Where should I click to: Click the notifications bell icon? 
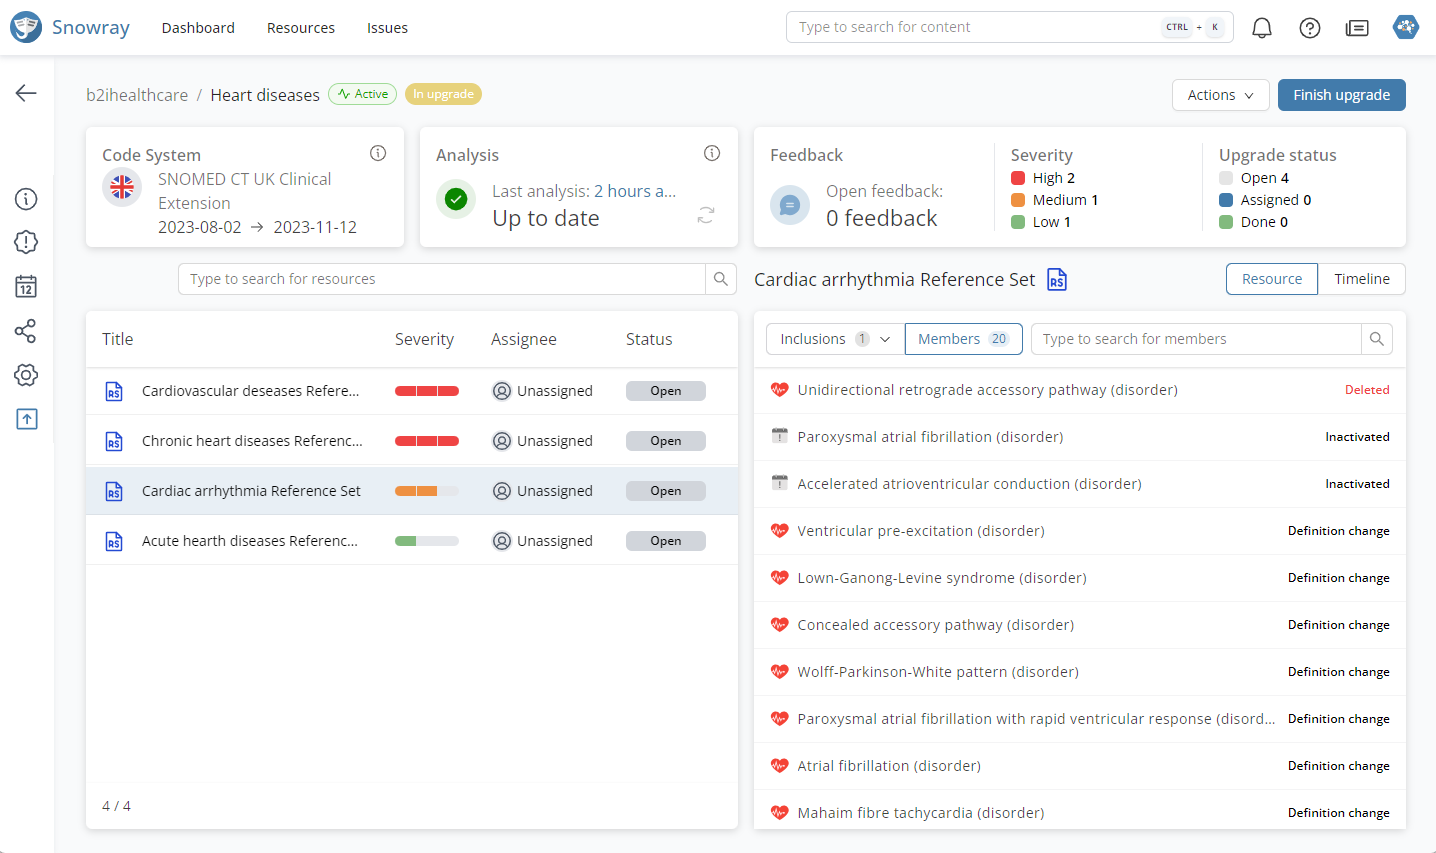(x=1262, y=28)
